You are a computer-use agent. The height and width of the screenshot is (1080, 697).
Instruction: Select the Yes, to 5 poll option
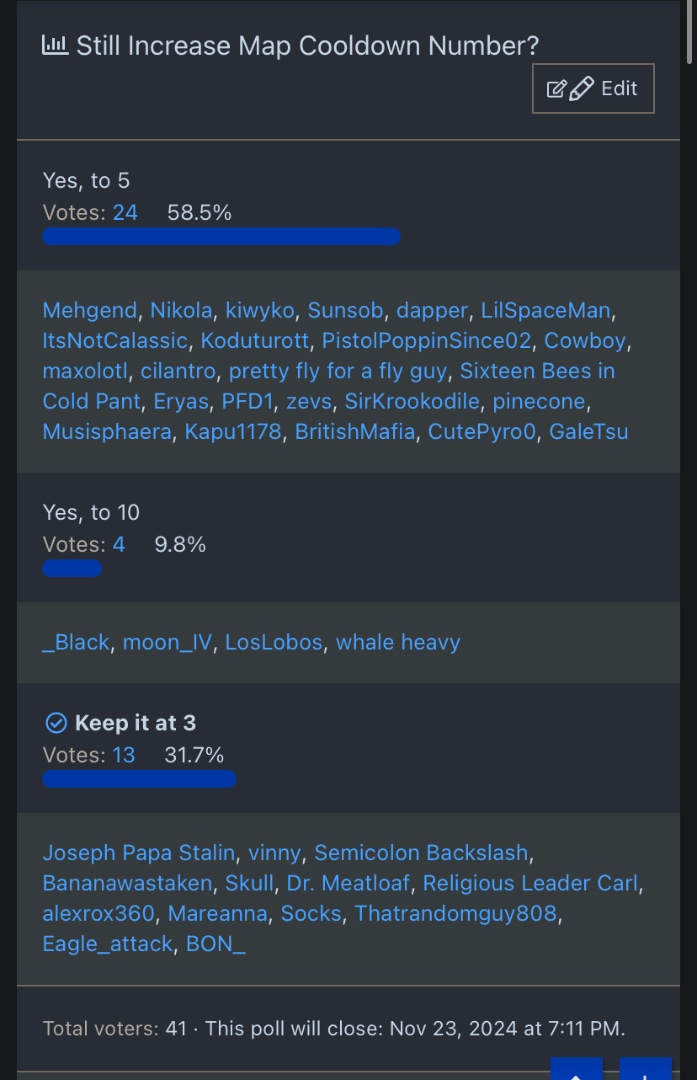tap(86, 180)
